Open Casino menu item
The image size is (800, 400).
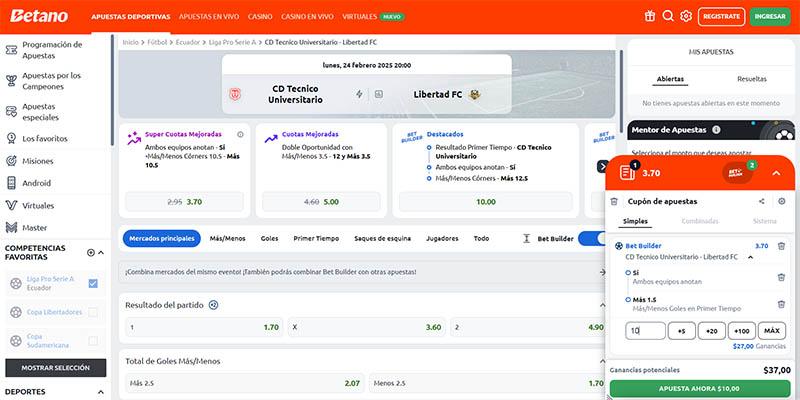tap(260, 16)
